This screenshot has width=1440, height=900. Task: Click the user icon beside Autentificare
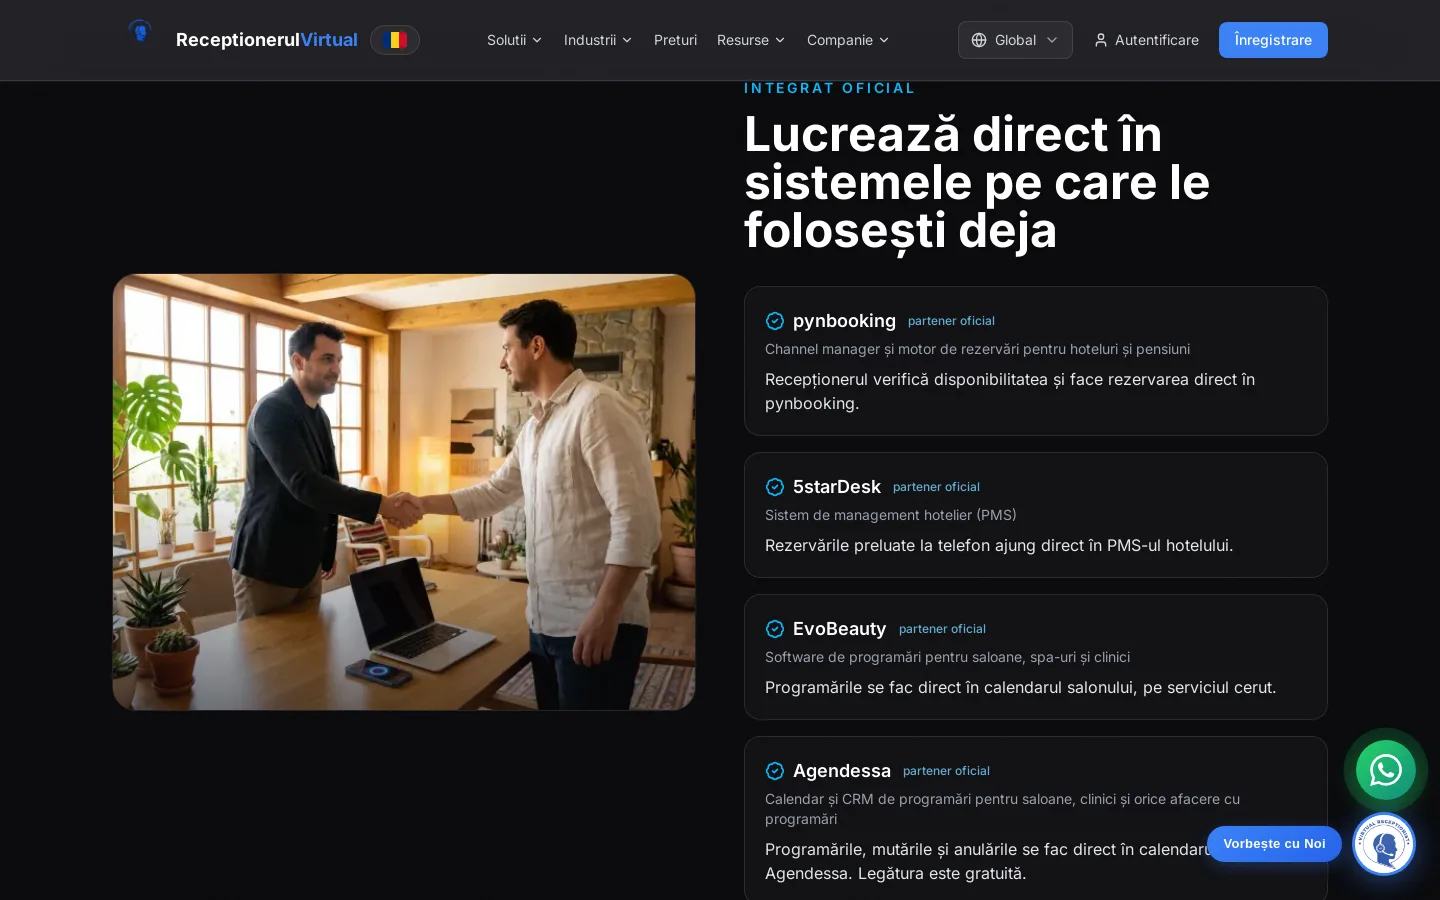click(1101, 40)
